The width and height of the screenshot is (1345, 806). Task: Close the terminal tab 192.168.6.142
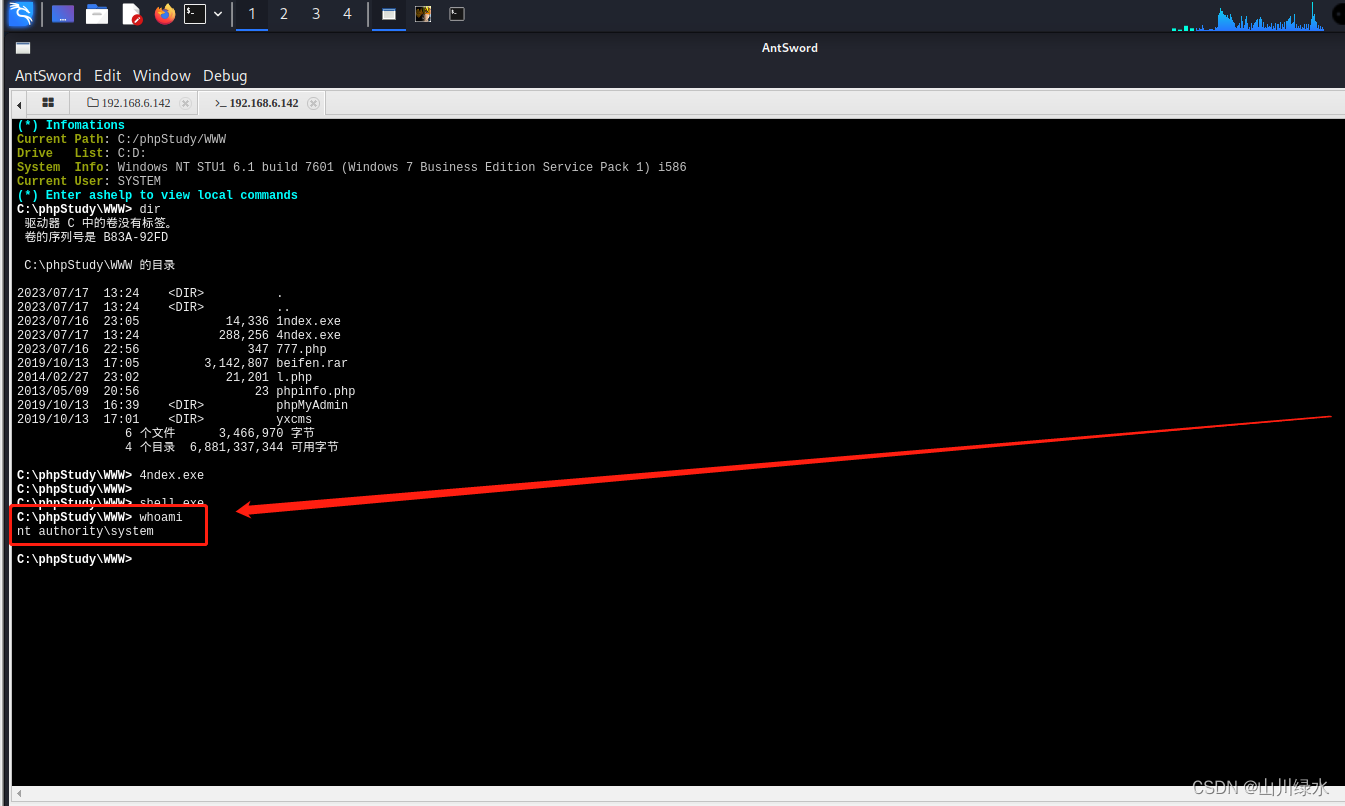click(313, 103)
